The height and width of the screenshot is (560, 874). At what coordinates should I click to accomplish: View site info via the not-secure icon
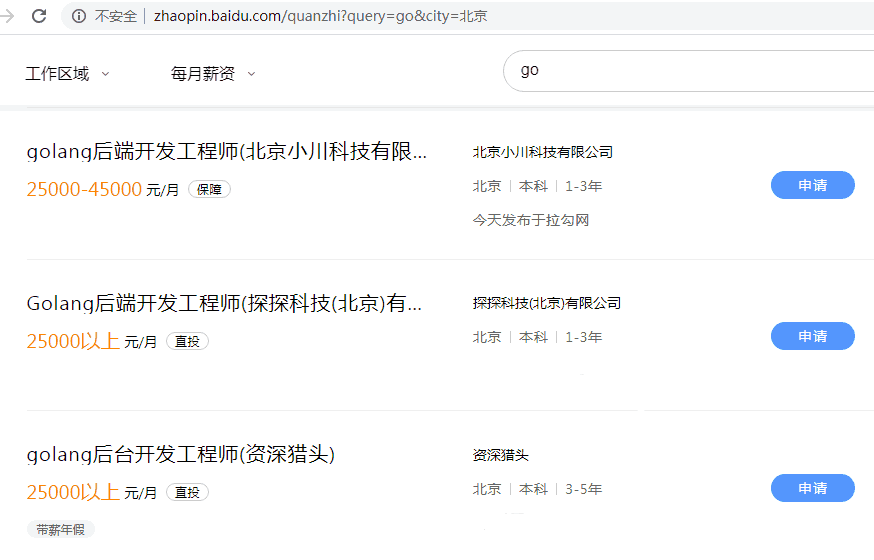coord(79,16)
